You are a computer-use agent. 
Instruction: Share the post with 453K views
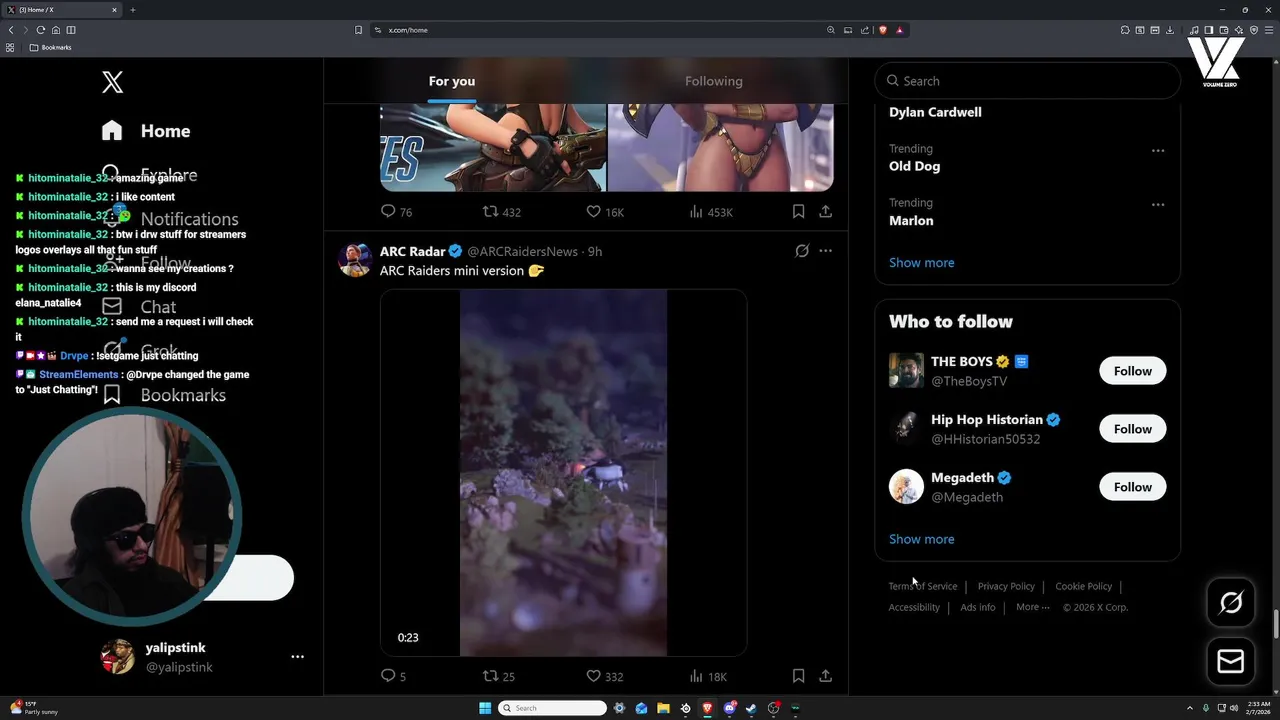(825, 212)
